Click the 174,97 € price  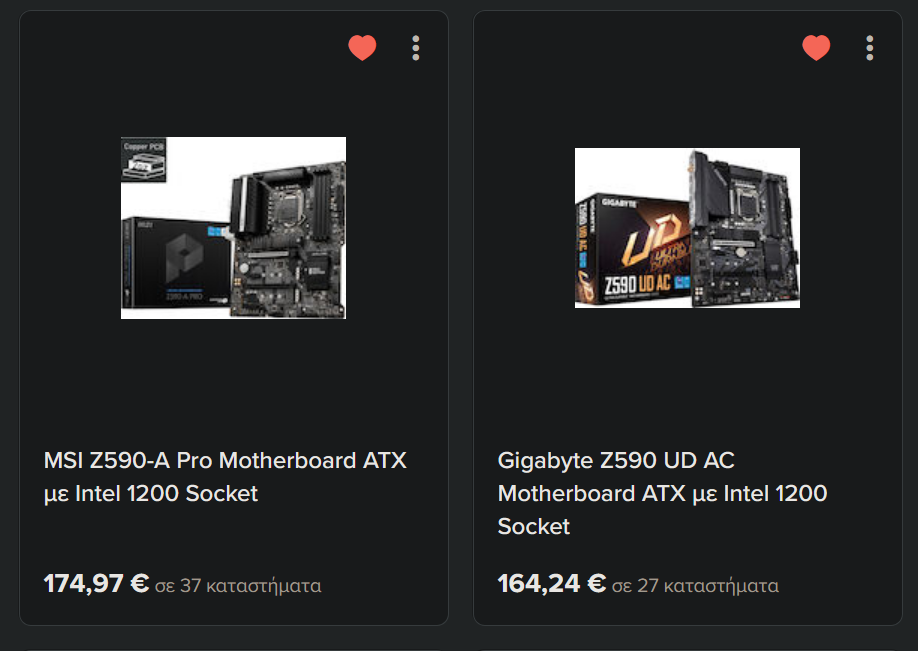click(97, 584)
